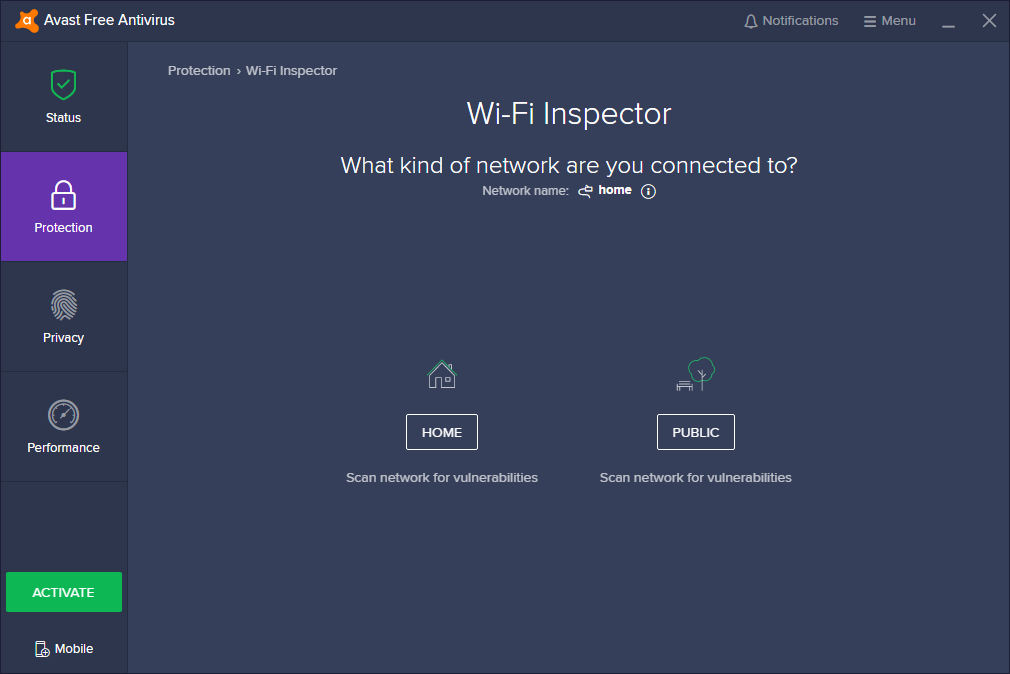Choose the HOME network button
This screenshot has width=1010, height=674.
coord(442,432)
